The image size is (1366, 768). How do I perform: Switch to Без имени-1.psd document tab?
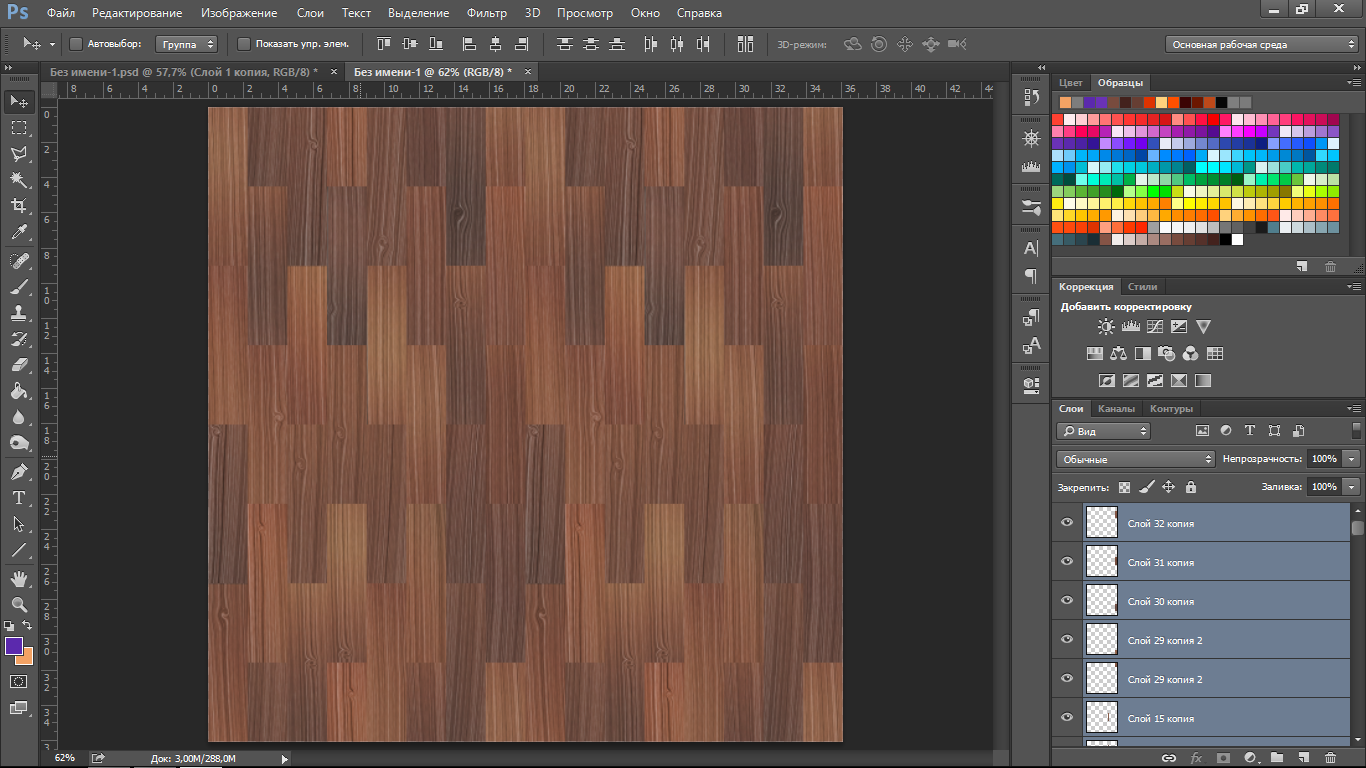click(x=184, y=72)
